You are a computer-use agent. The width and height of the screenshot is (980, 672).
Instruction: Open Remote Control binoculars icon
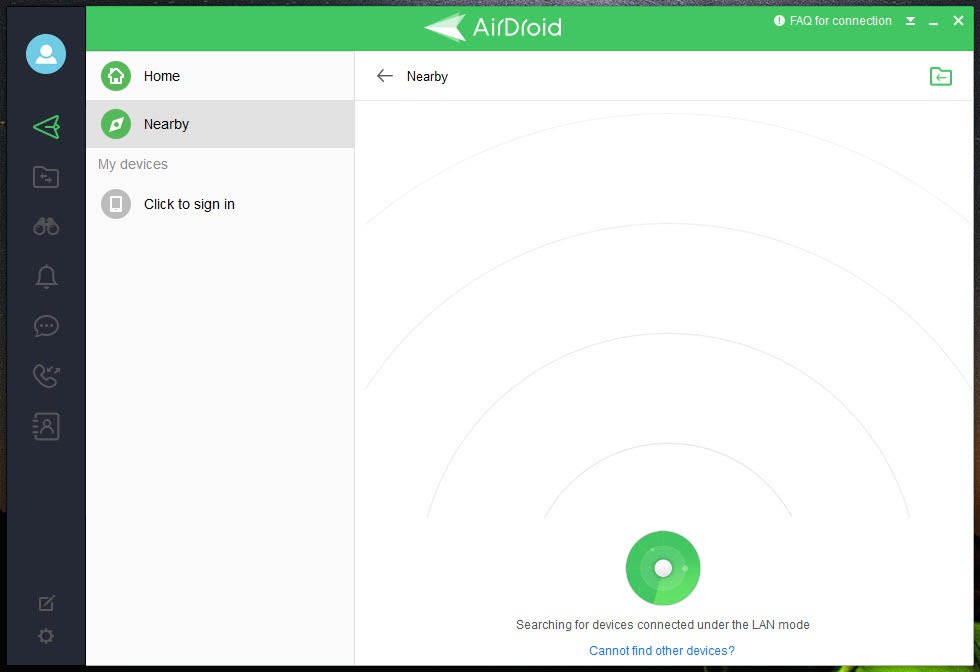[46, 226]
